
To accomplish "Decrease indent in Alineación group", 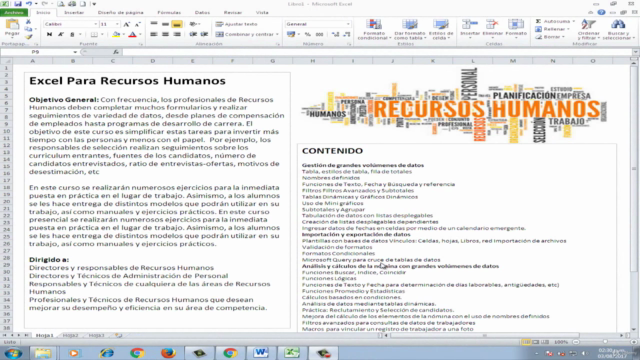I will pos(193,34).
